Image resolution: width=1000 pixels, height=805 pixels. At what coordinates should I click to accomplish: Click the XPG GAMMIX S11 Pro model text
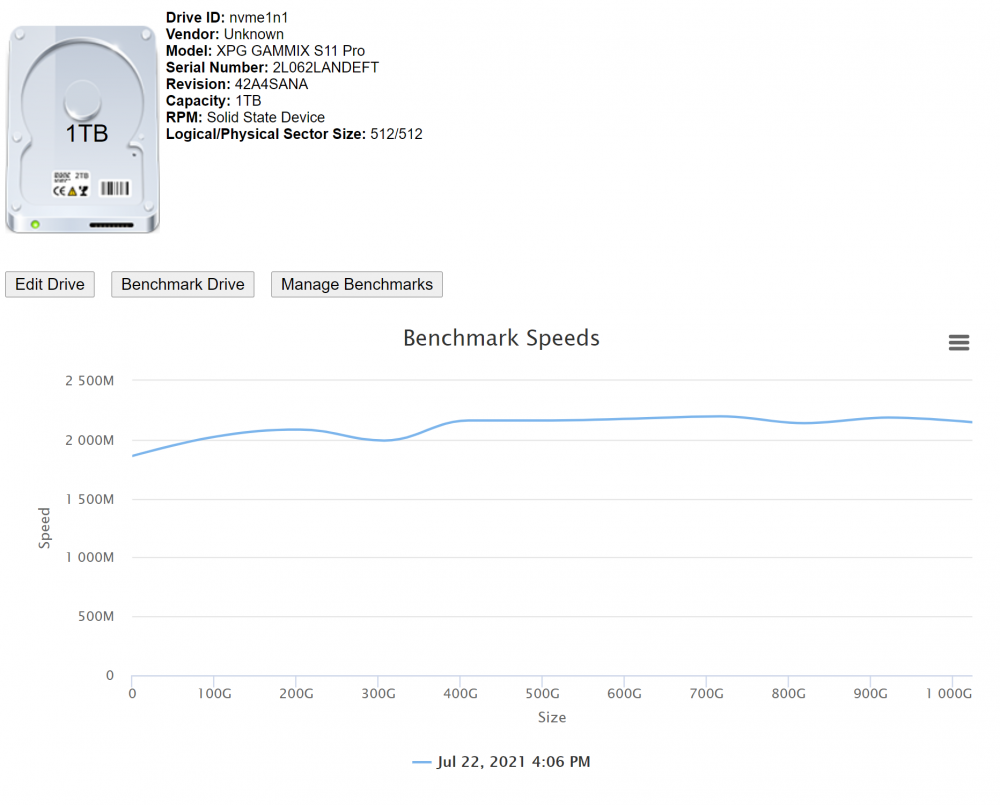tap(291, 51)
